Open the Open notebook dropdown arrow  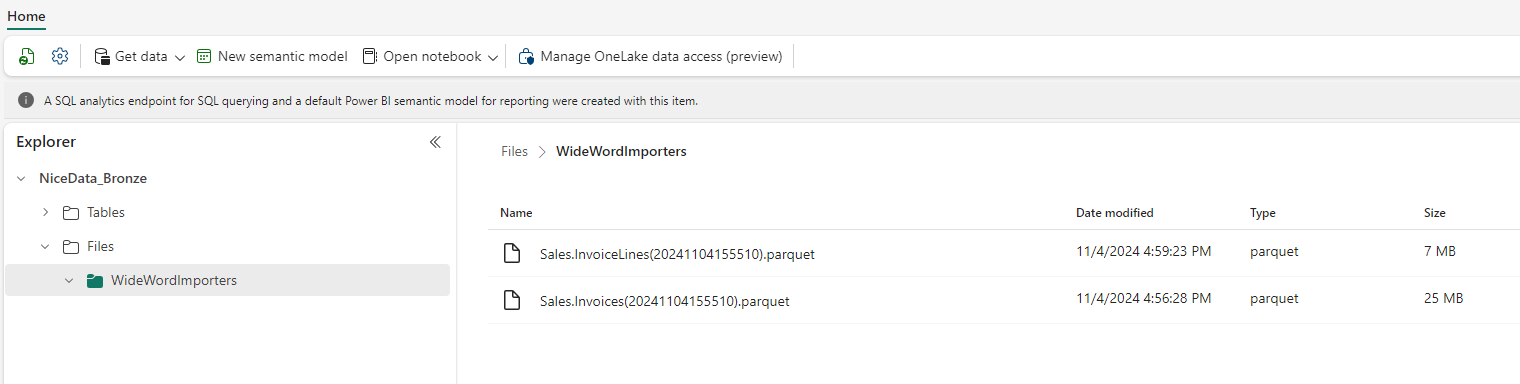(493, 58)
